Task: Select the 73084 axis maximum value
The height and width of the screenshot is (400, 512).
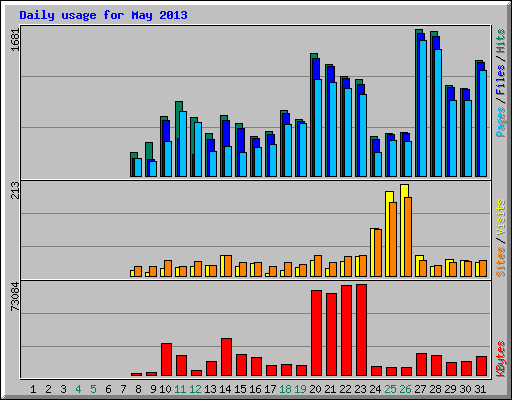Action: (x=15, y=297)
